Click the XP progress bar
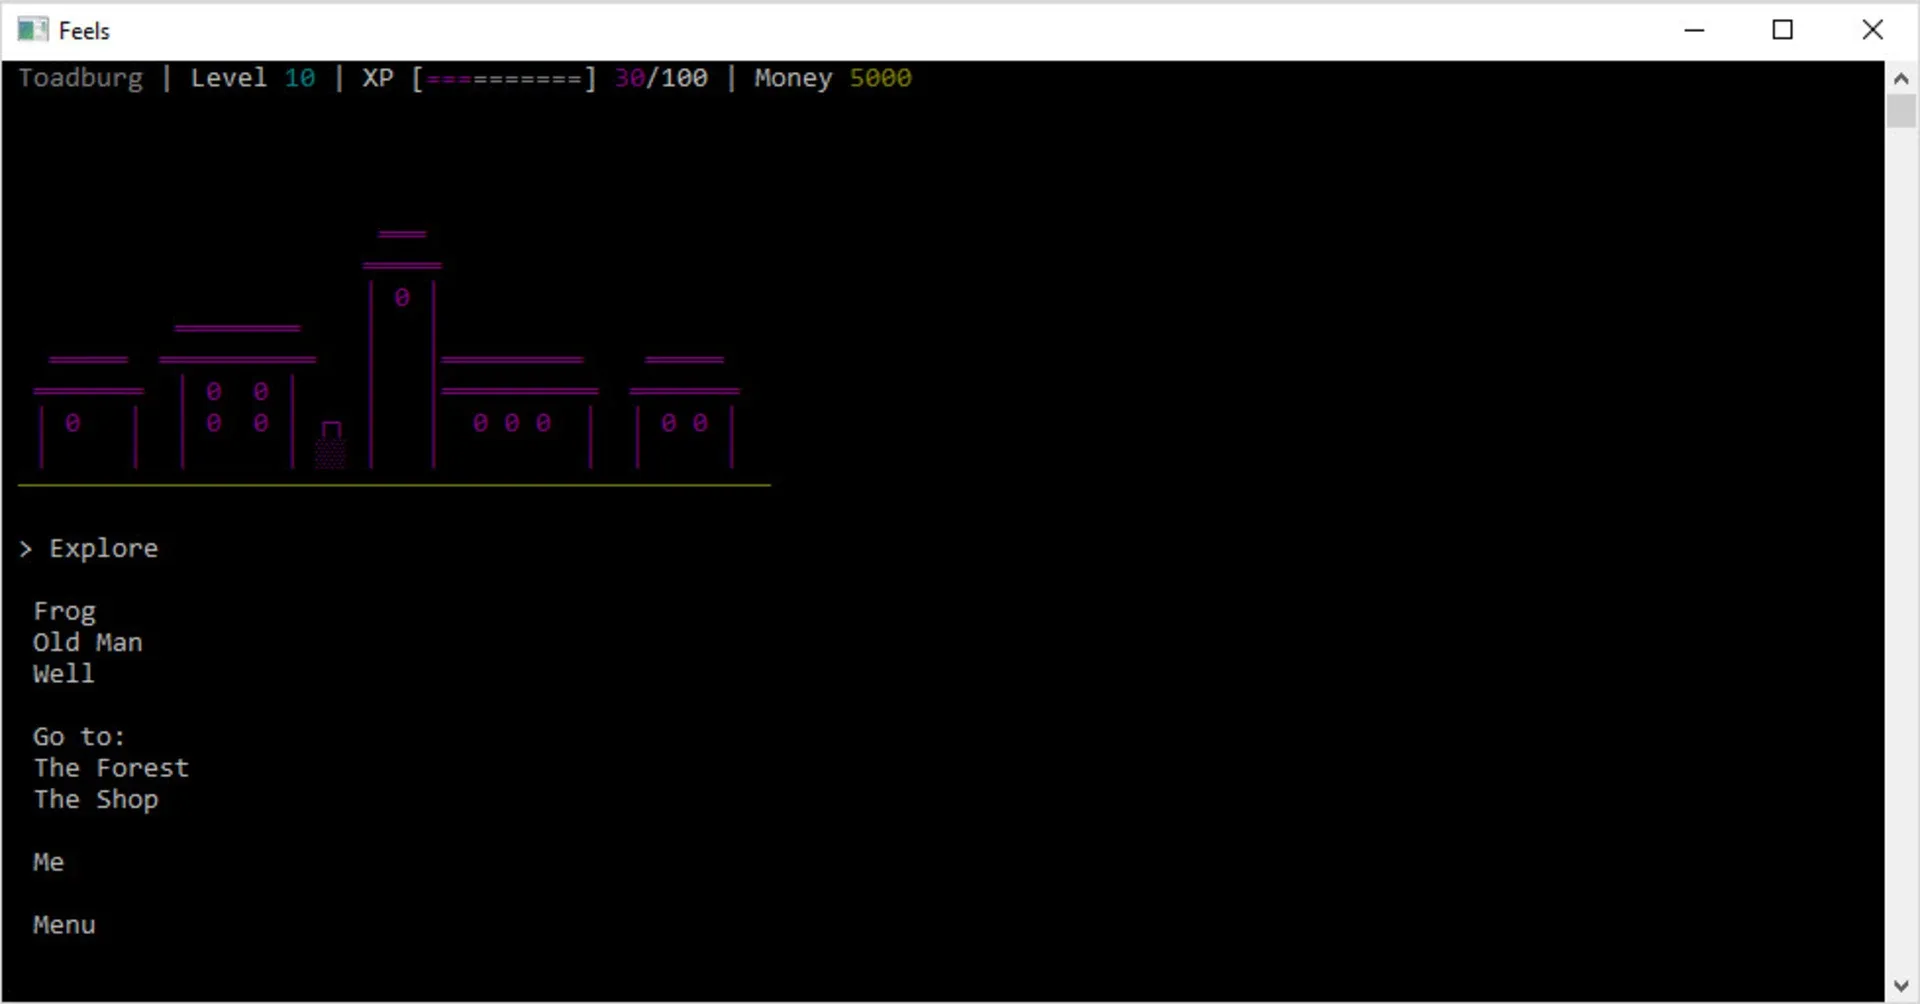Screen dimensions: 1920x1004 pos(505,78)
